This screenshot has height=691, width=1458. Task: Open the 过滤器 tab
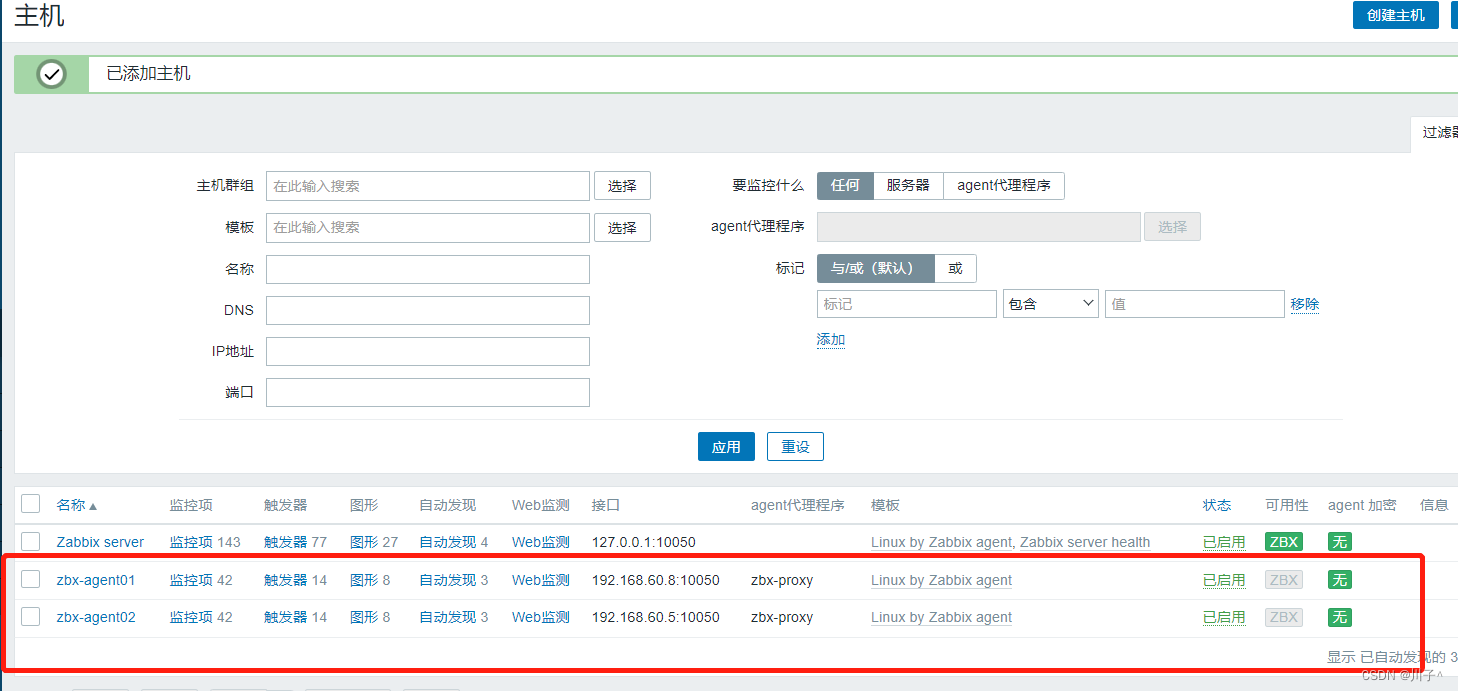click(1436, 132)
